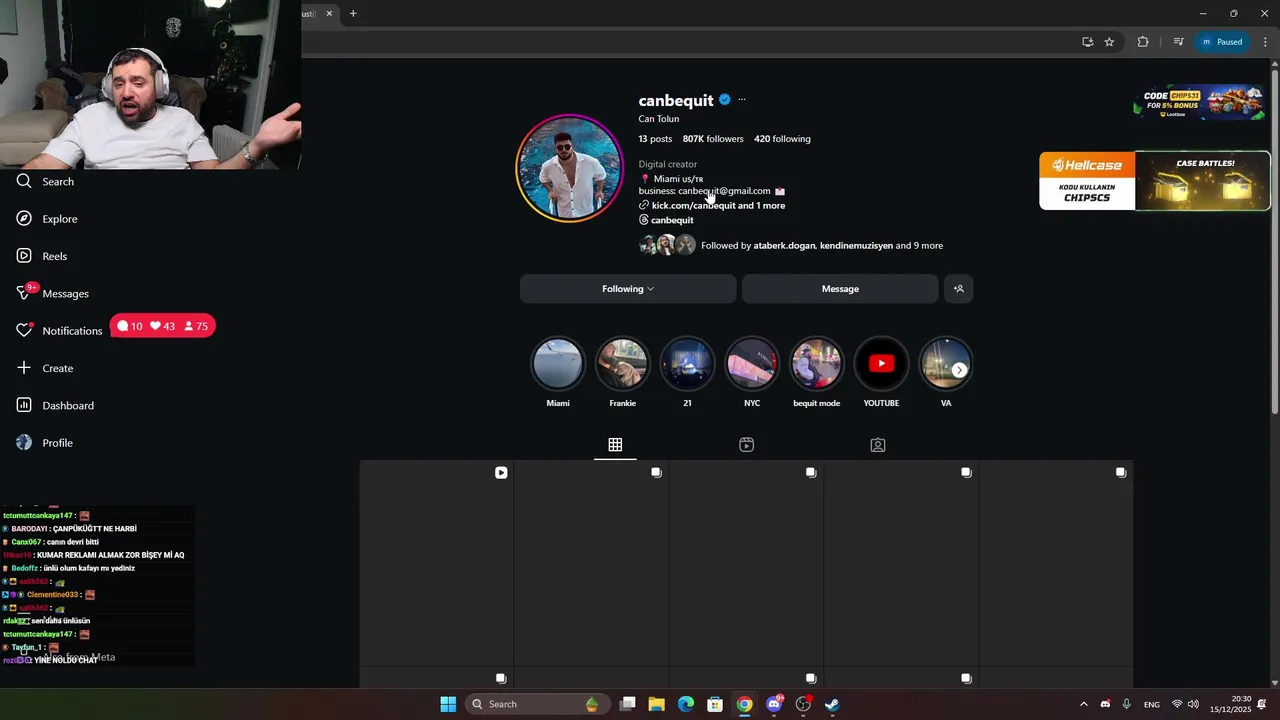Screen dimensions: 1280x720
Task: Bookmark this page with star icon
Action: pyautogui.click(x=1109, y=42)
